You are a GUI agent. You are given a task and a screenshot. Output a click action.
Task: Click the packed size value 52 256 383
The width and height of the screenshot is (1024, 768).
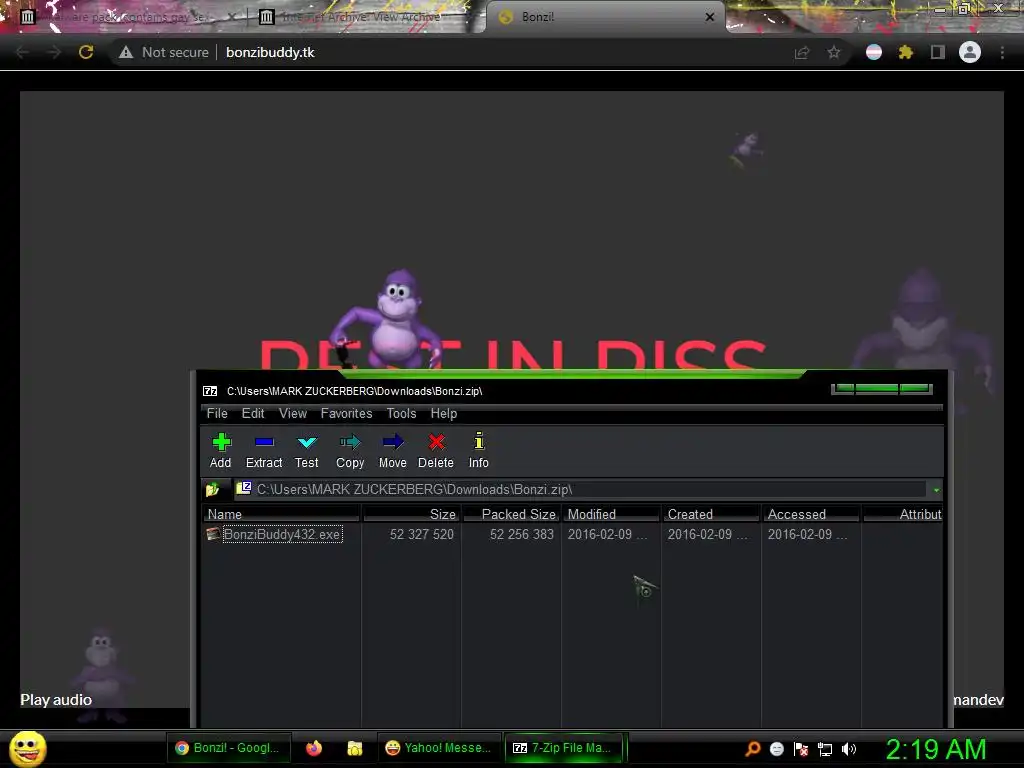[521, 534]
